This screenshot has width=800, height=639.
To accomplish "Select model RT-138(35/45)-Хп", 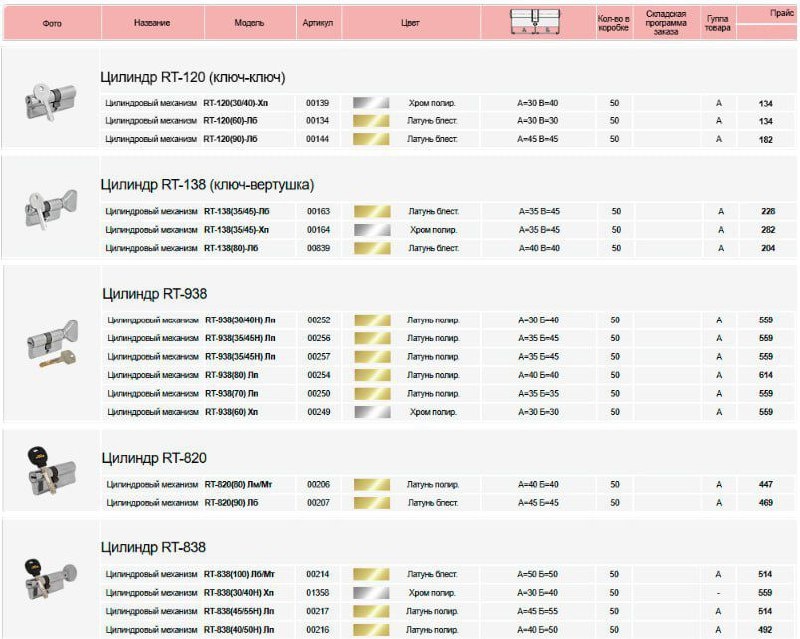I will coord(236,230).
